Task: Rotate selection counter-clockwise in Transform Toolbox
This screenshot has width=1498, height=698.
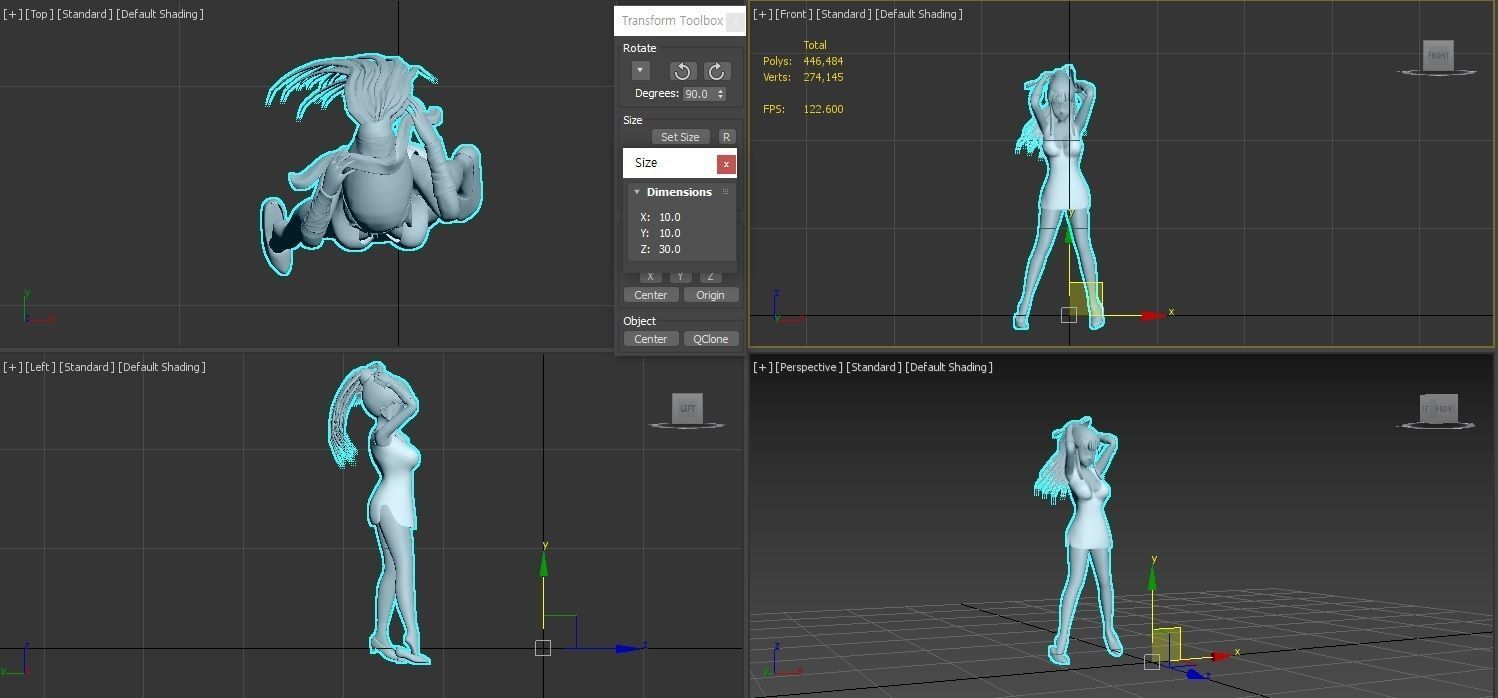Action: click(682, 71)
